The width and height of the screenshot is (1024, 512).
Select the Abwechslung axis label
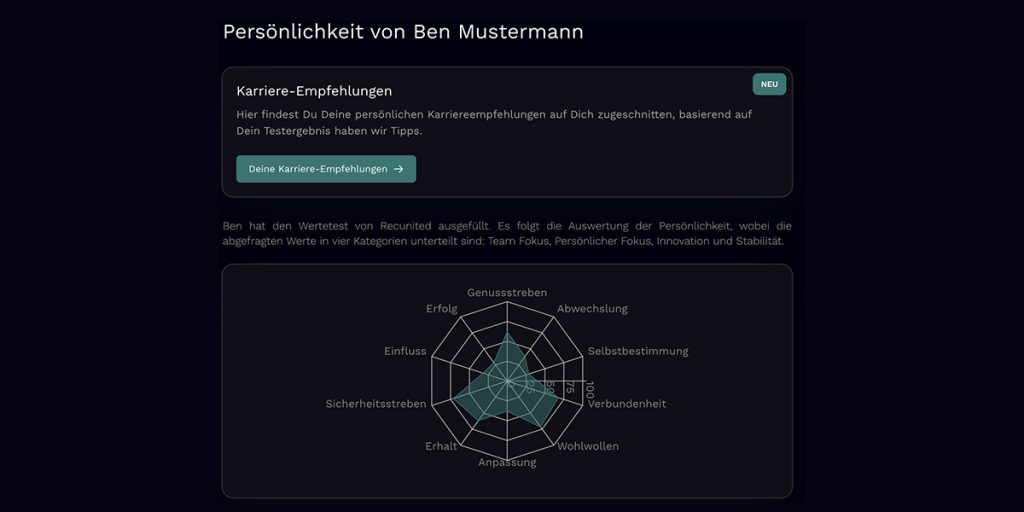pyautogui.click(x=592, y=309)
